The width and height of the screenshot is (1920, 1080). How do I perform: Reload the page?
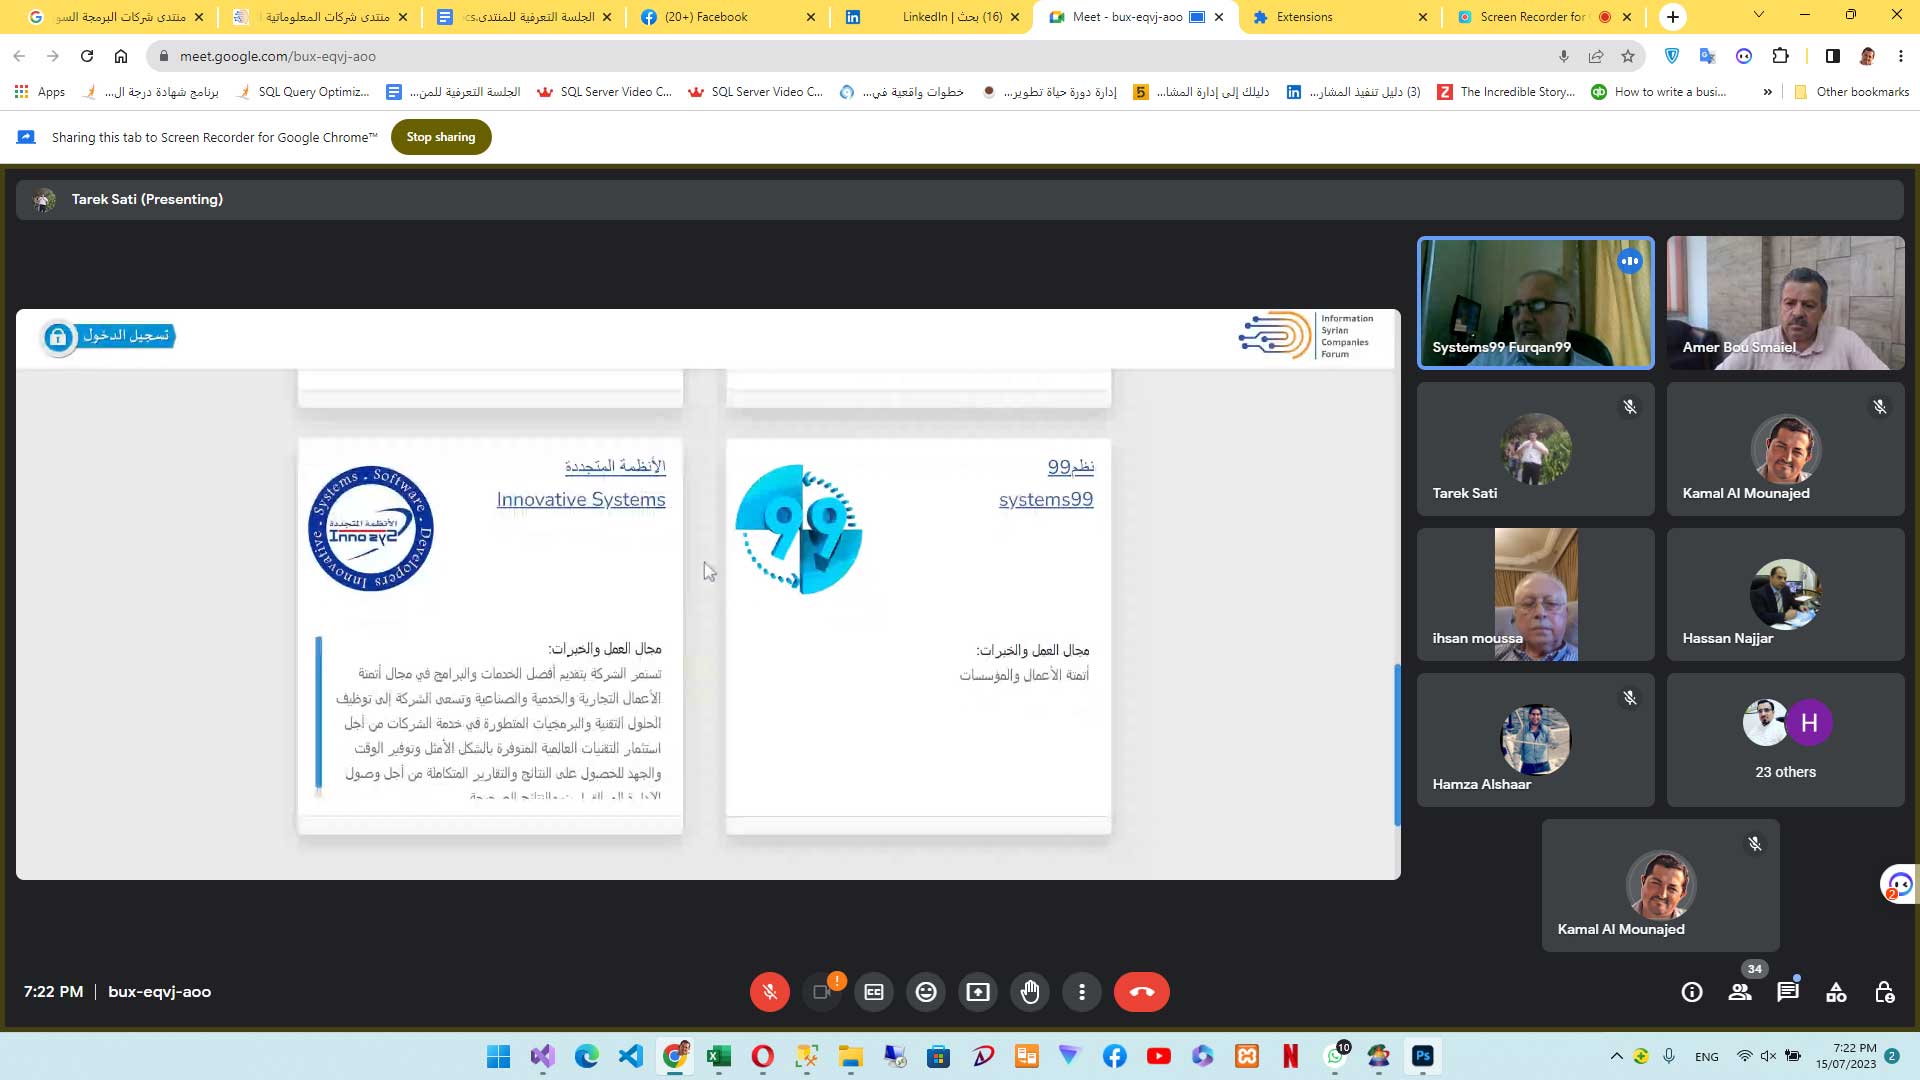(87, 56)
